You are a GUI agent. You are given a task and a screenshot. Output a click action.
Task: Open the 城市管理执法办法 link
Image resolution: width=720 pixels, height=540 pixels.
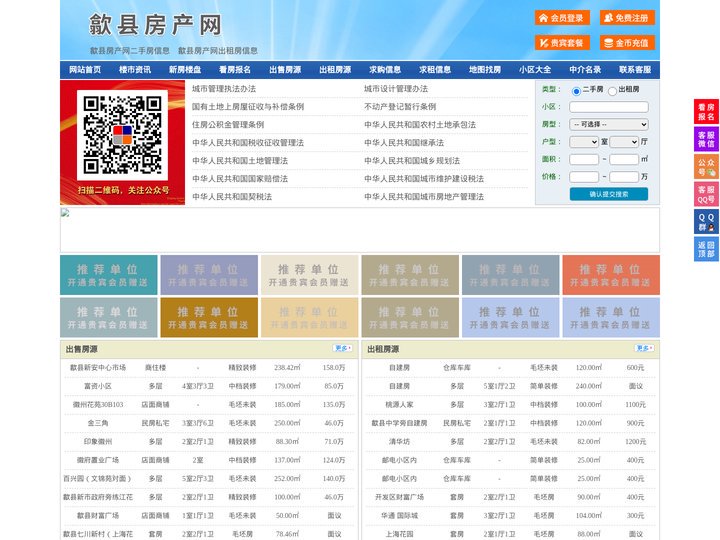(x=224, y=89)
